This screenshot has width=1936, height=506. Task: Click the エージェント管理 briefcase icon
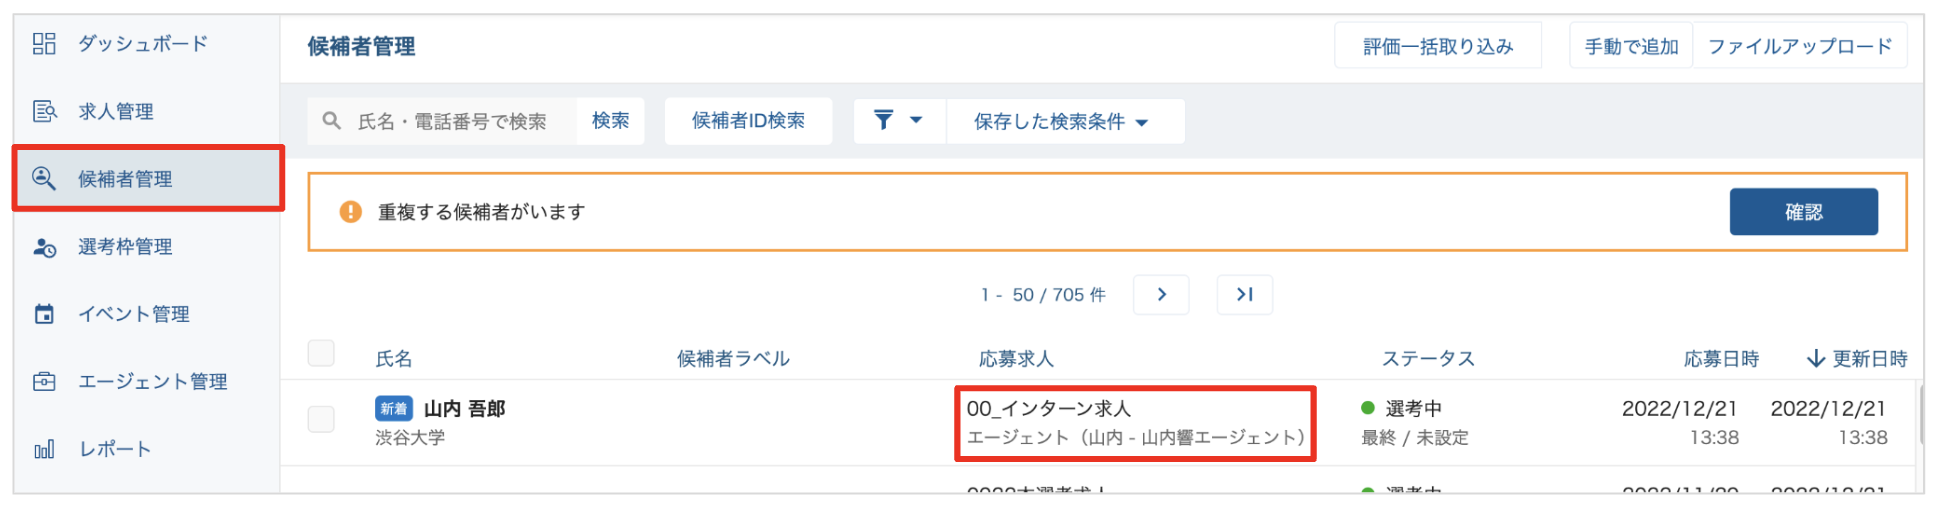[x=44, y=381]
